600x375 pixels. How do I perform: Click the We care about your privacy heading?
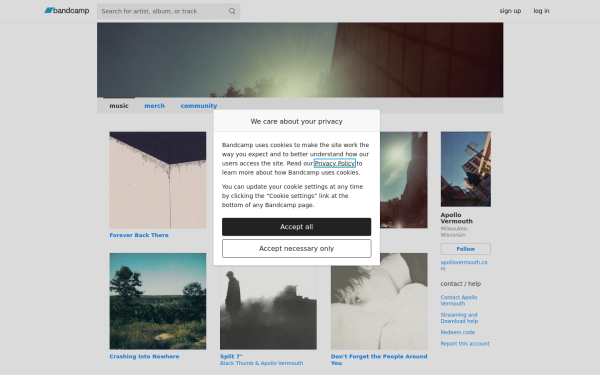point(297,121)
